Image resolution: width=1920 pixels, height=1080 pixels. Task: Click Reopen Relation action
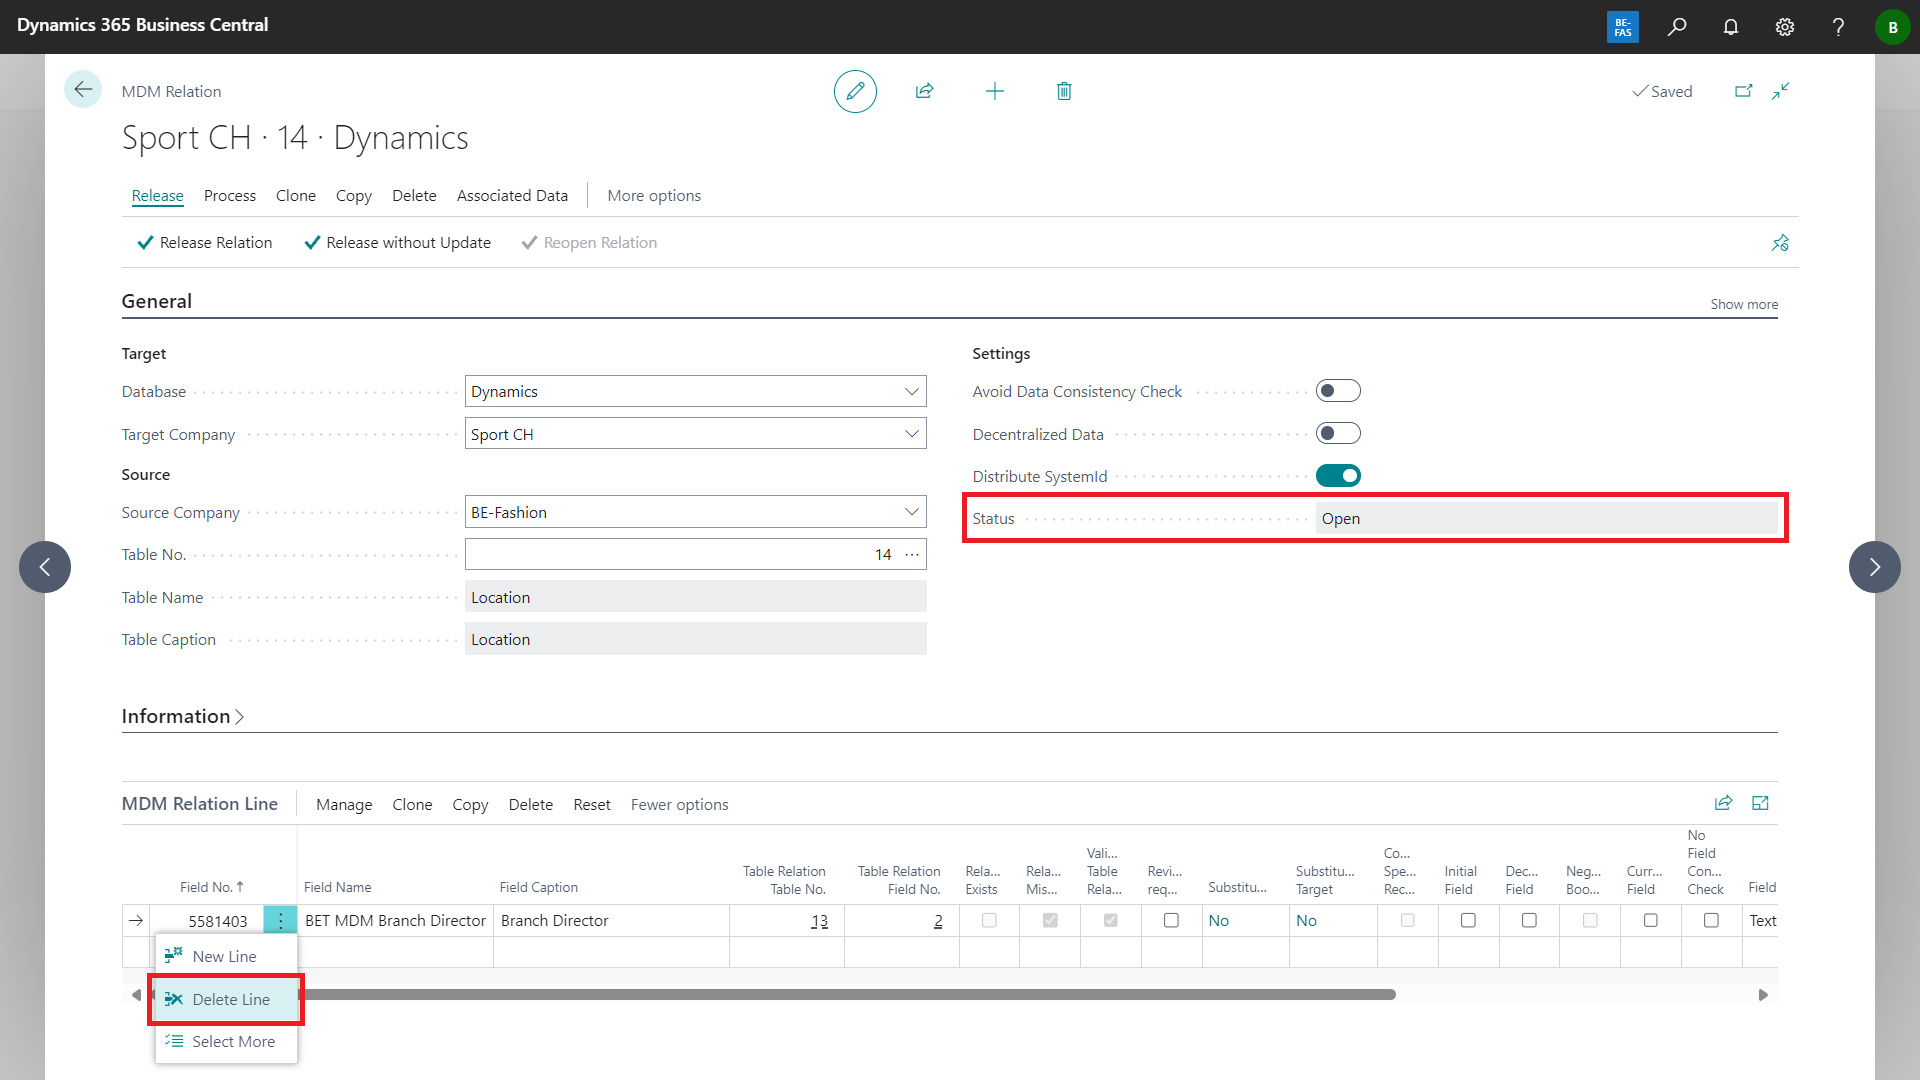589,243
